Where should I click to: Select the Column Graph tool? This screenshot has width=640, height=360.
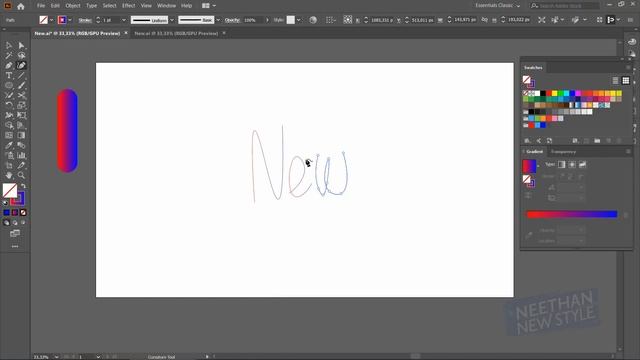[x=21, y=155]
